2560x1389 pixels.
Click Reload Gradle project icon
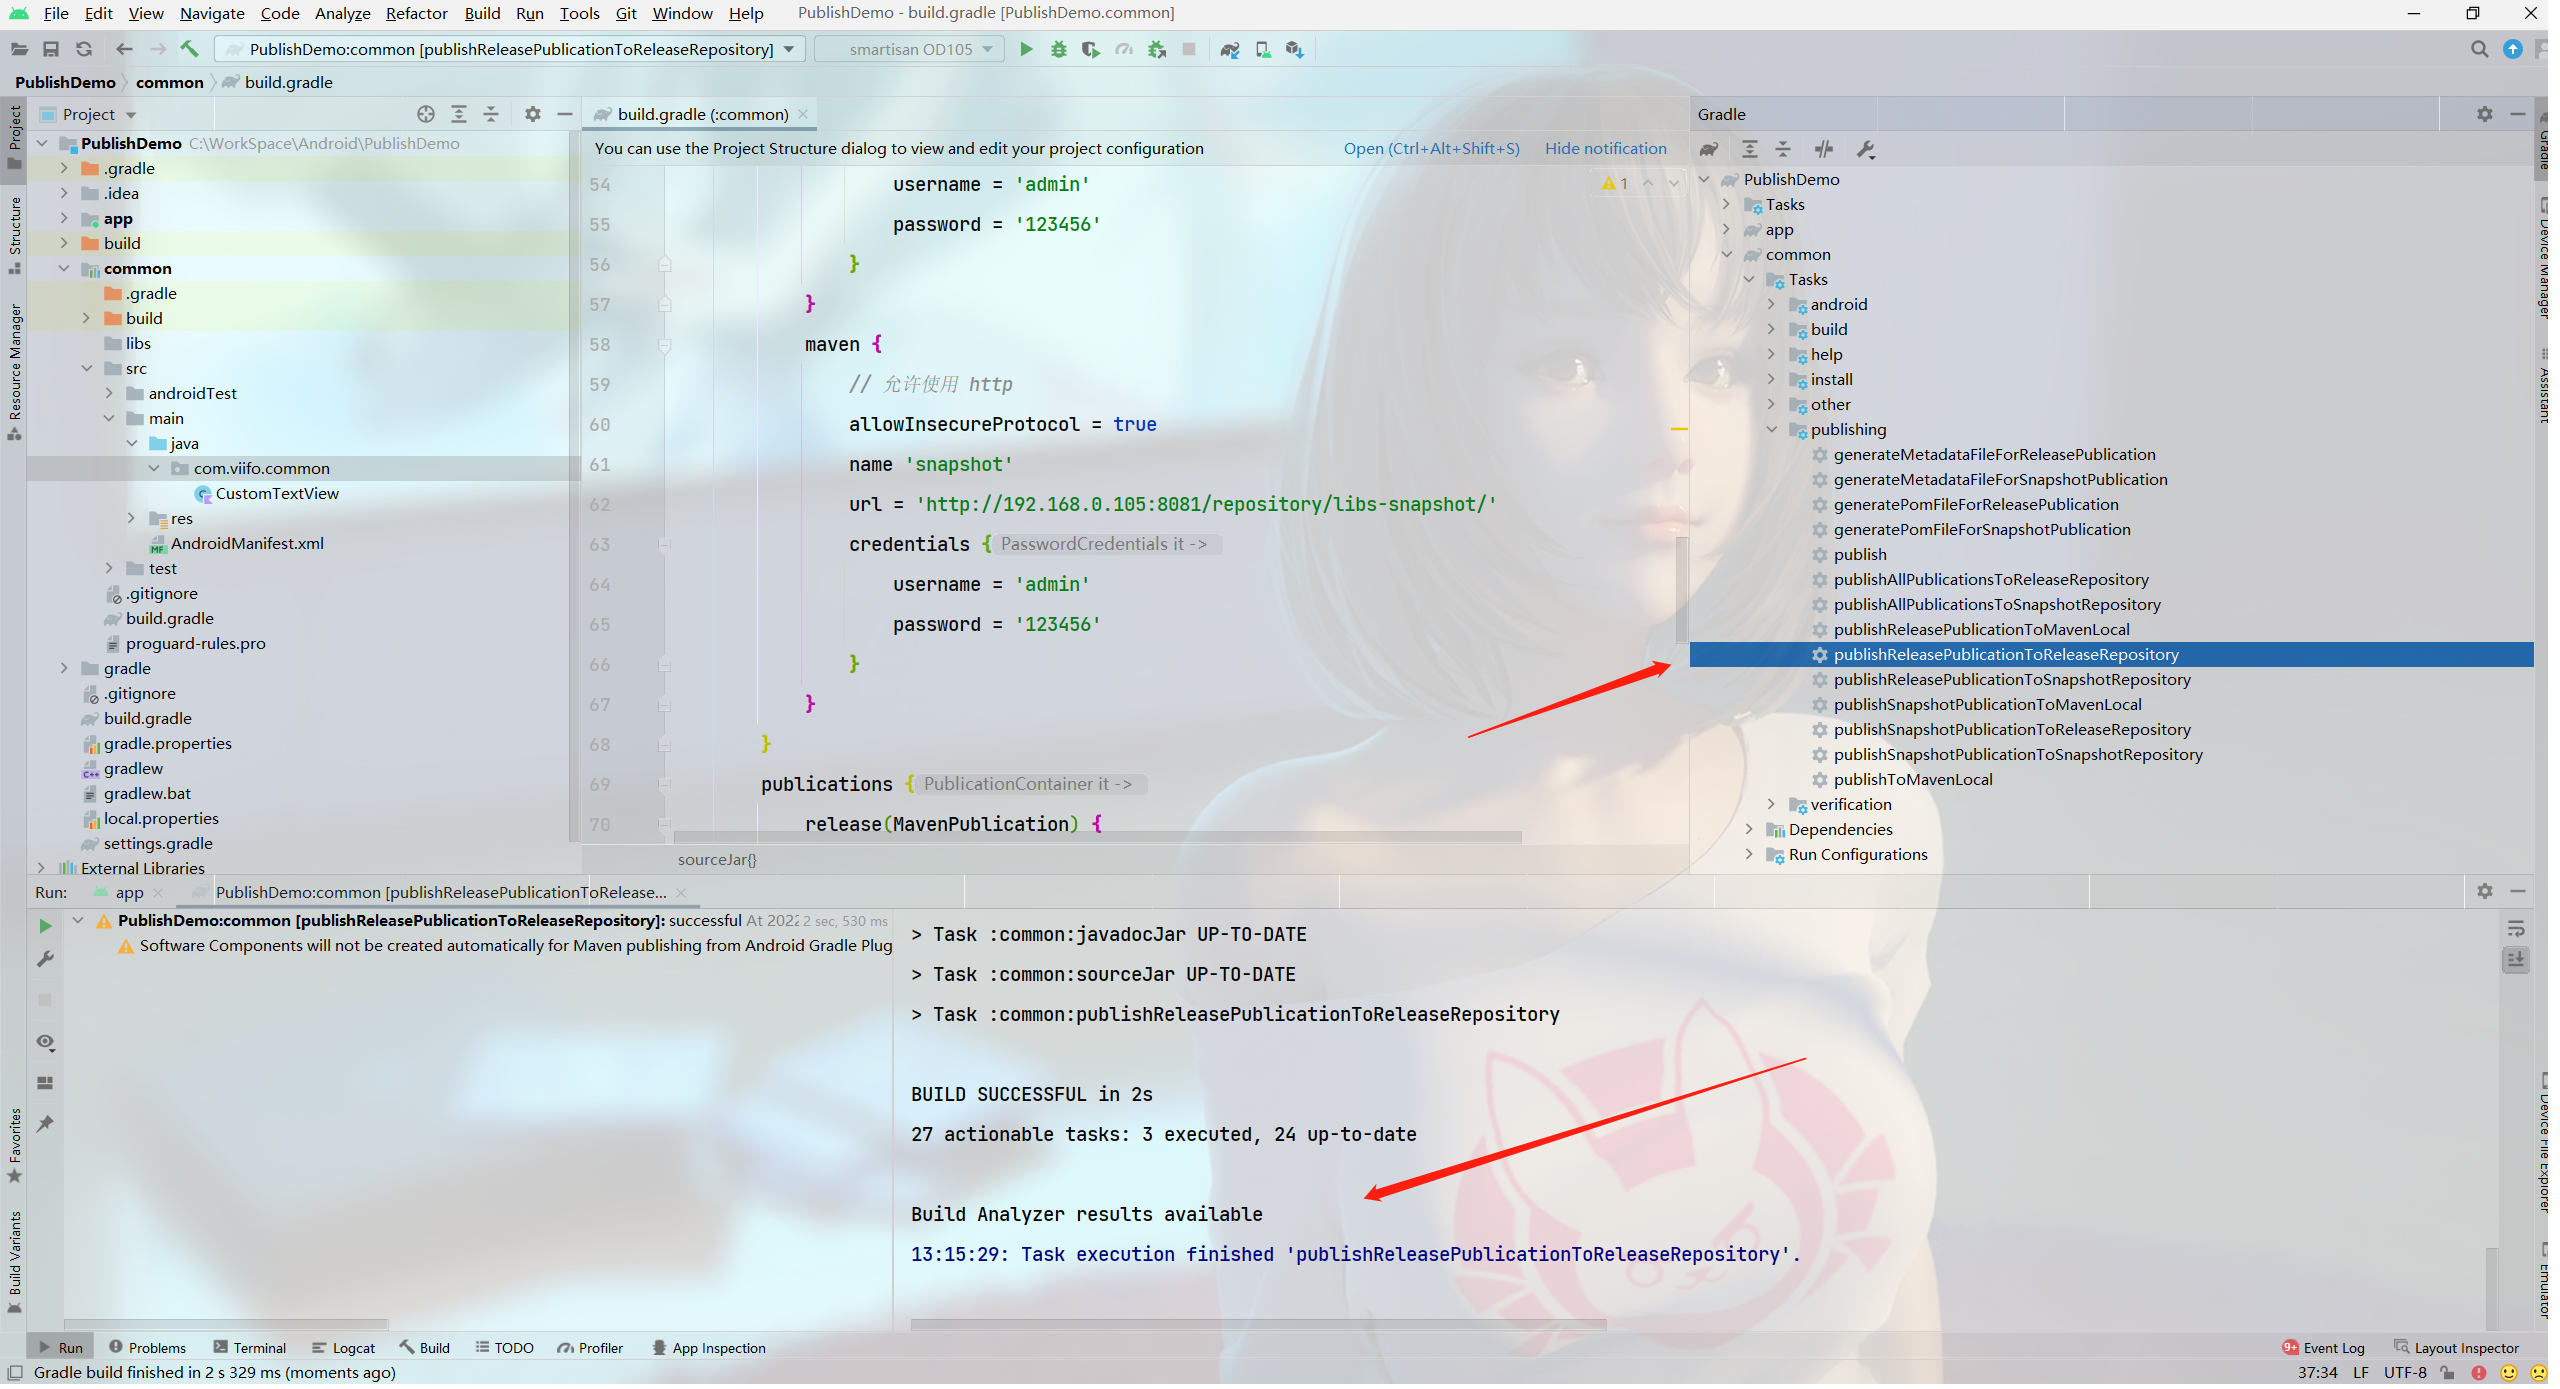pos(1709,150)
